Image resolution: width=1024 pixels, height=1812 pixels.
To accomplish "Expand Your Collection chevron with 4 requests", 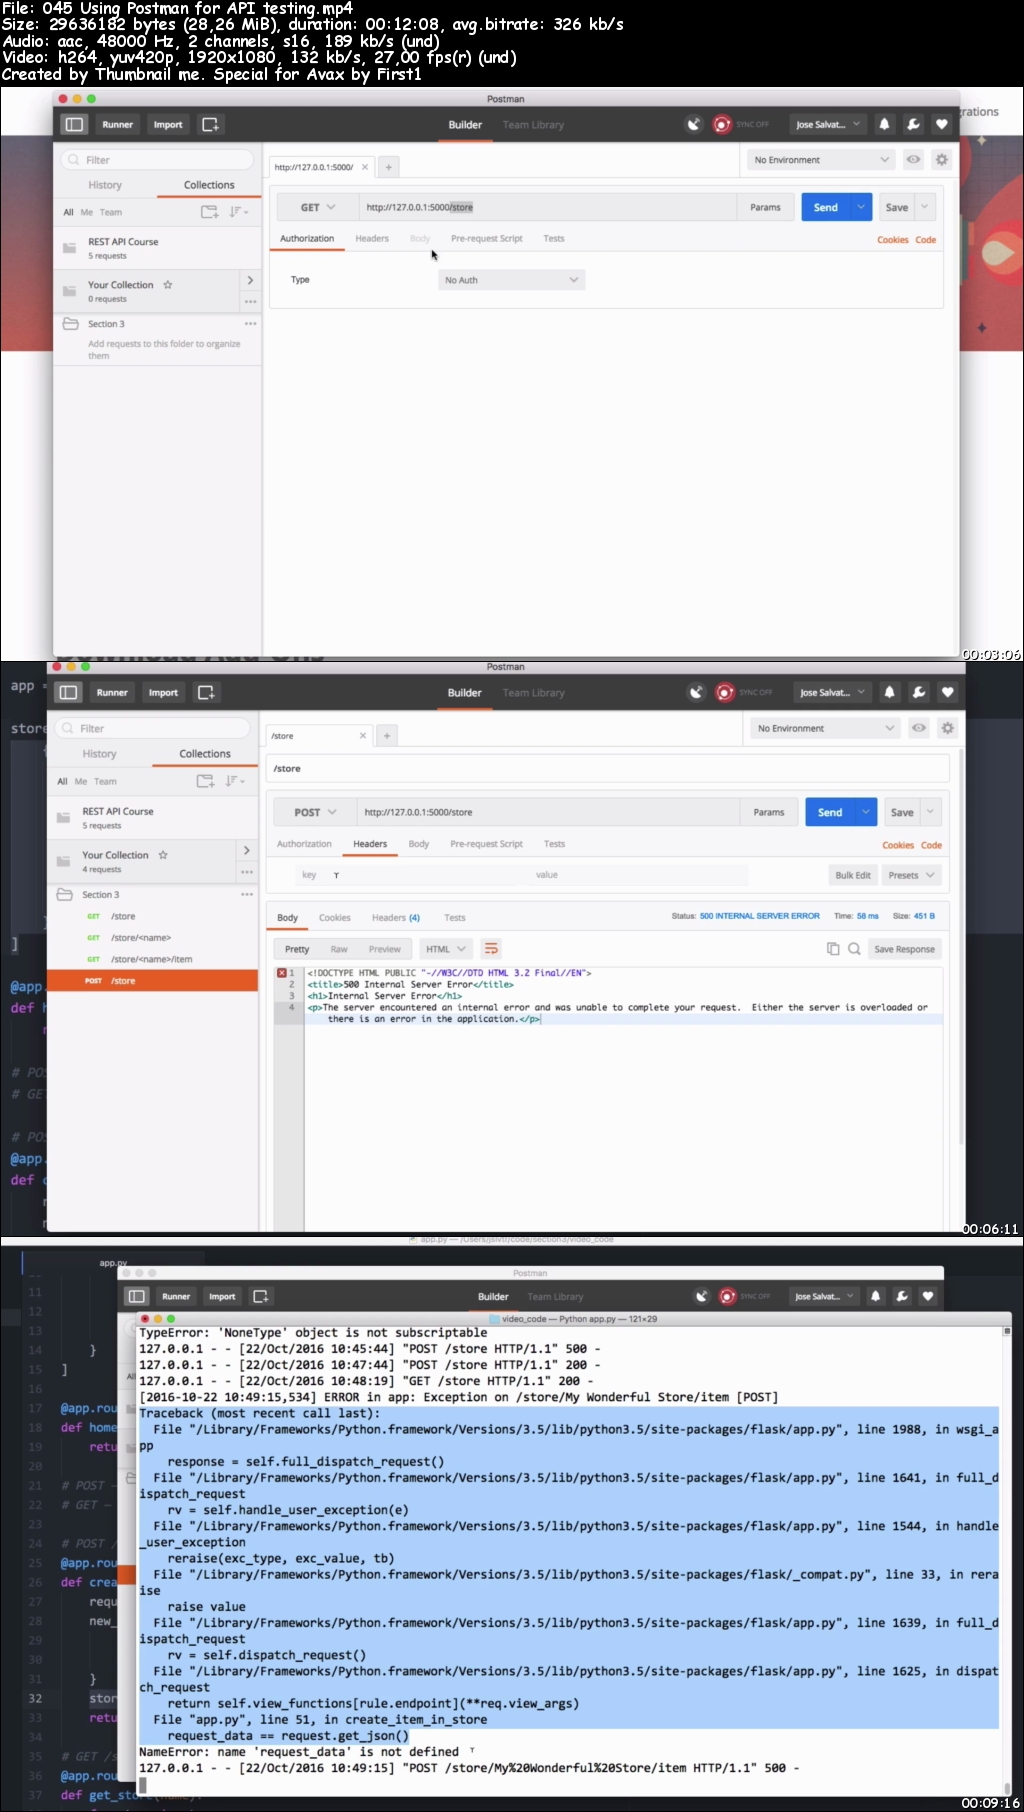I will coord(246,850).
